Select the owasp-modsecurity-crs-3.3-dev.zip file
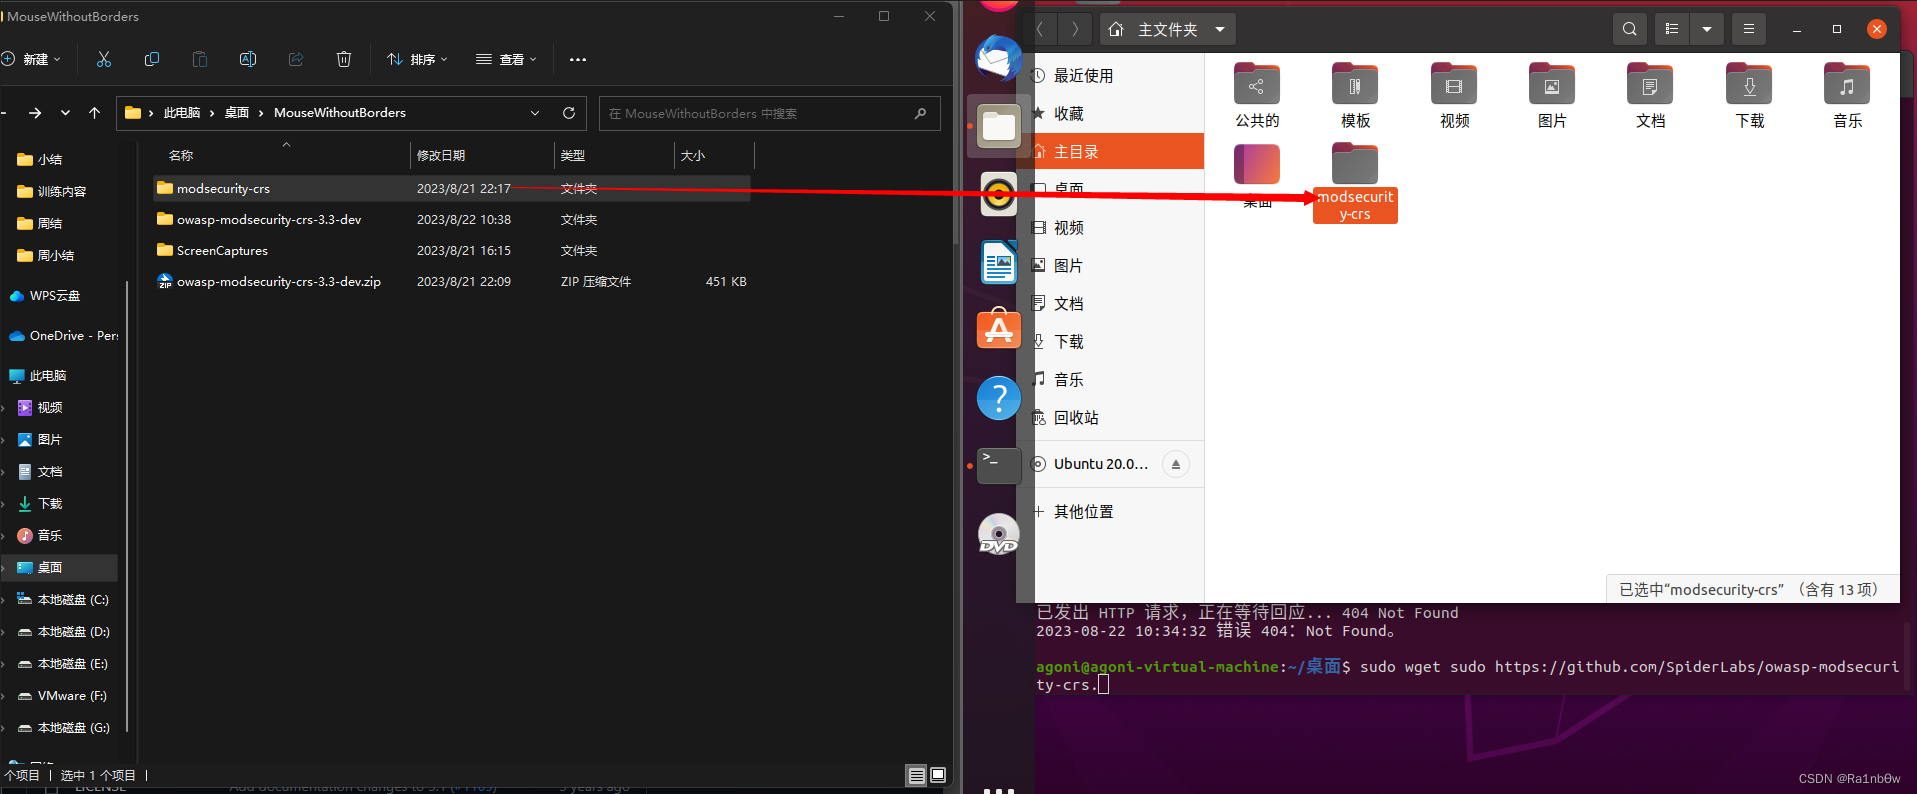 click(452, 281)
